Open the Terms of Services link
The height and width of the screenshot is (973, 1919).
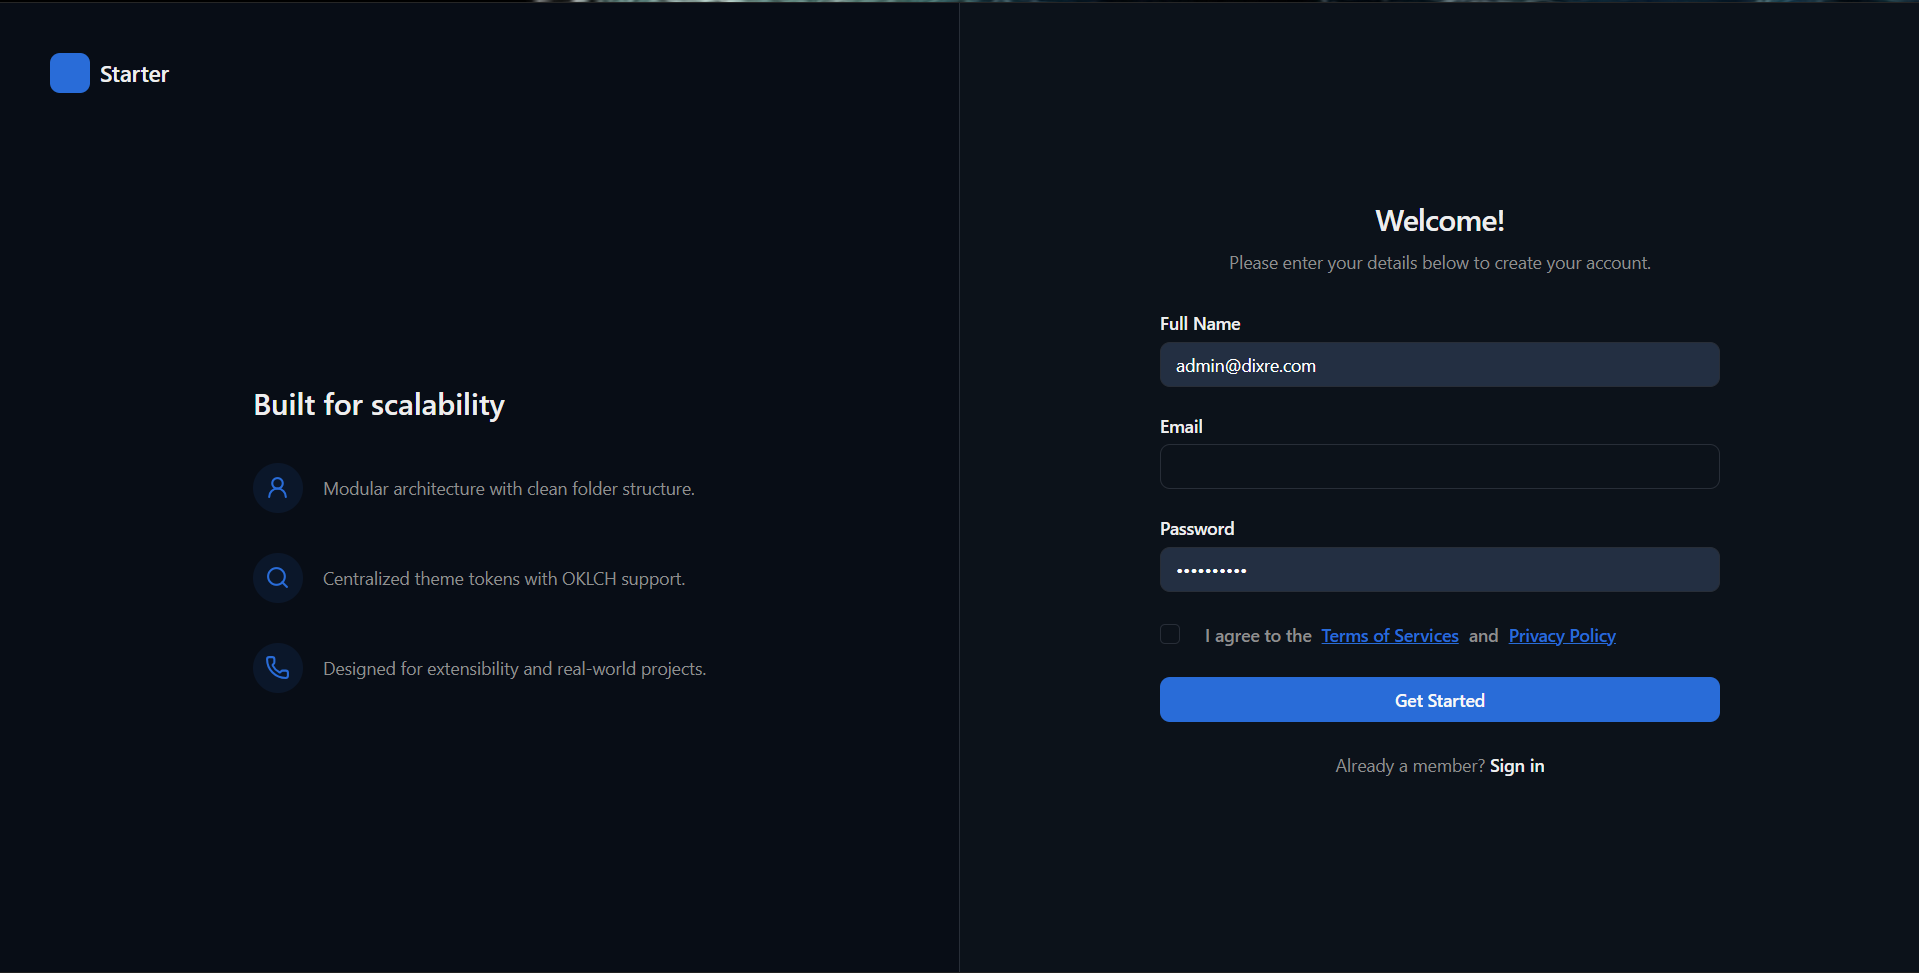(1389, 635)
